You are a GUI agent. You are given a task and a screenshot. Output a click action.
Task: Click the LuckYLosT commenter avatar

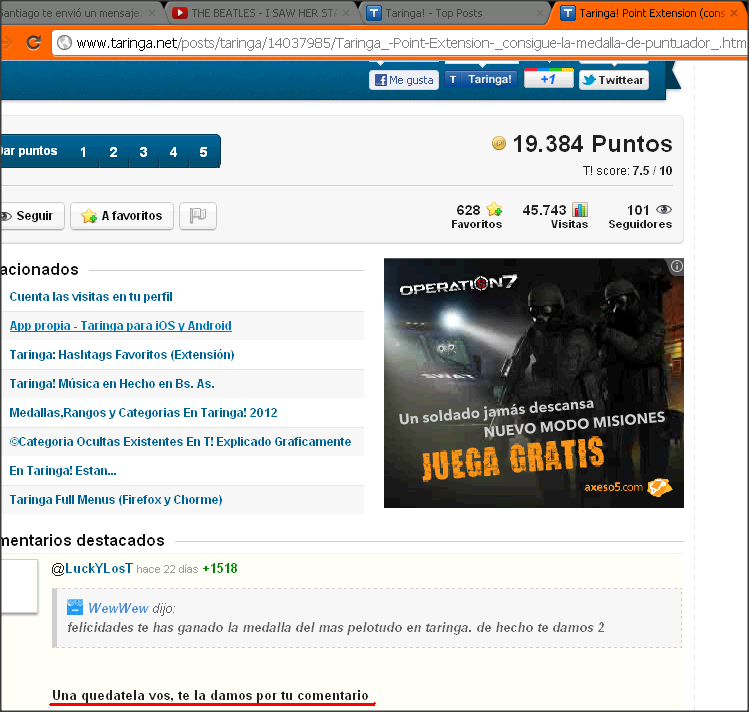pyautogui.click(x=18, y=586)
